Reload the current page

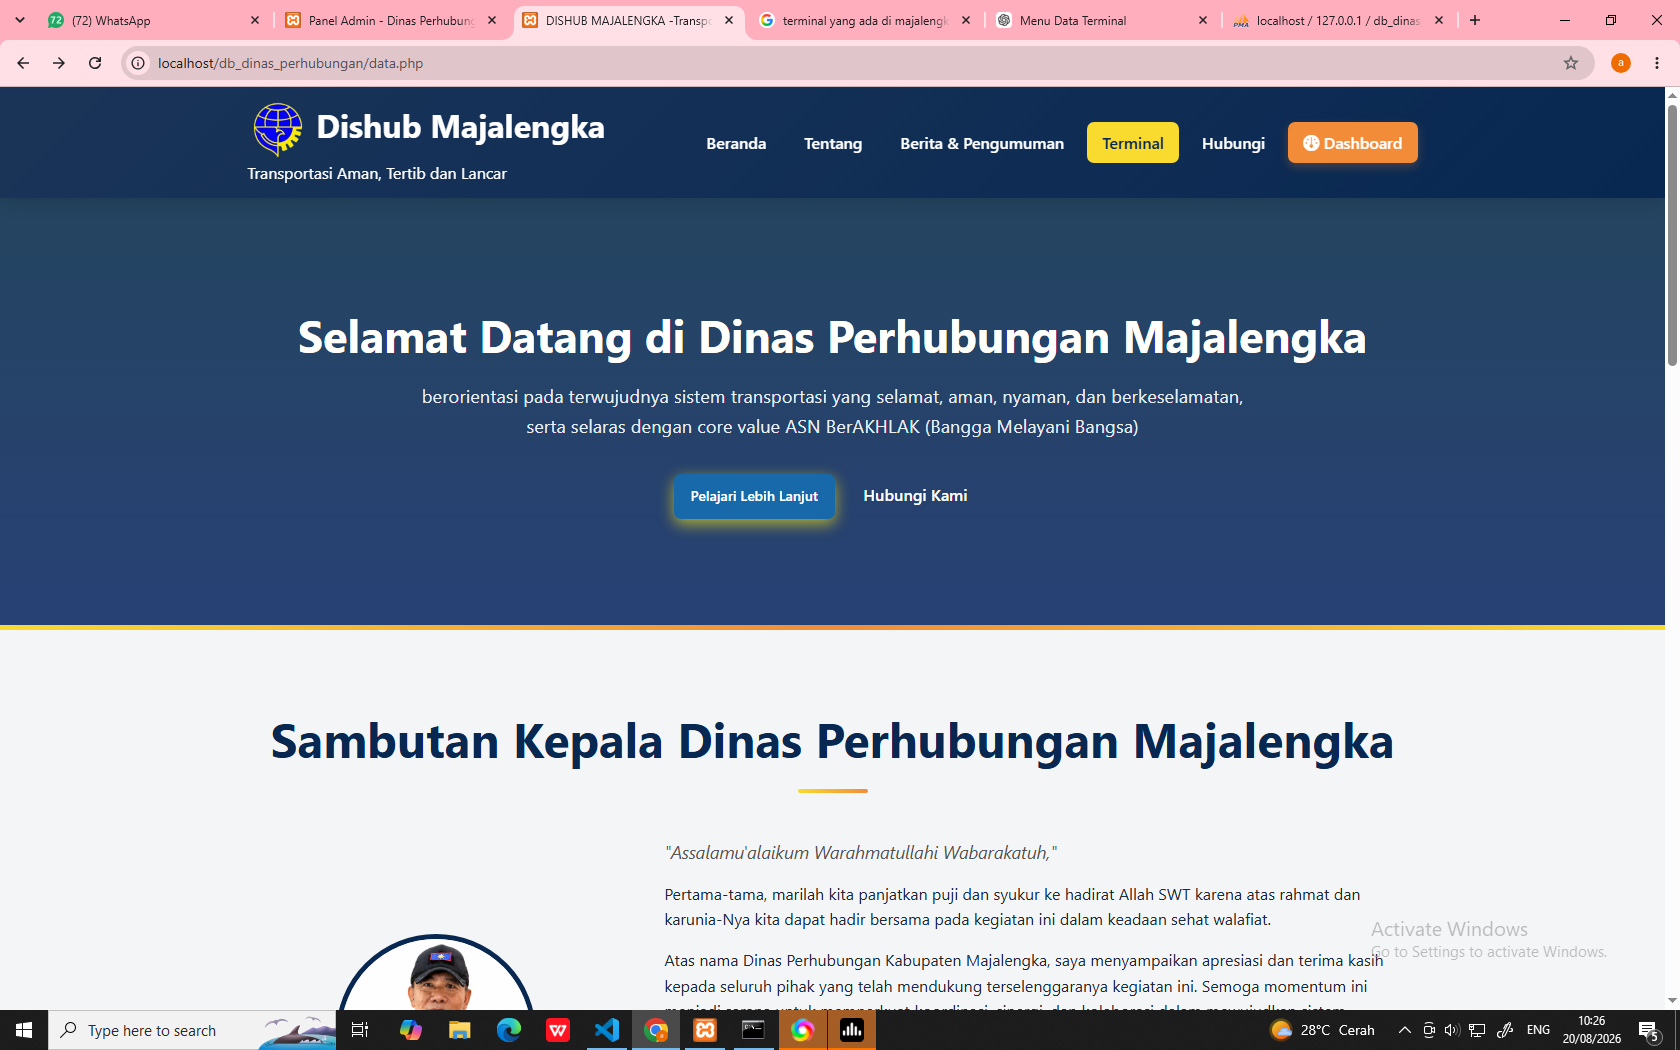click(x=95, y=63)
